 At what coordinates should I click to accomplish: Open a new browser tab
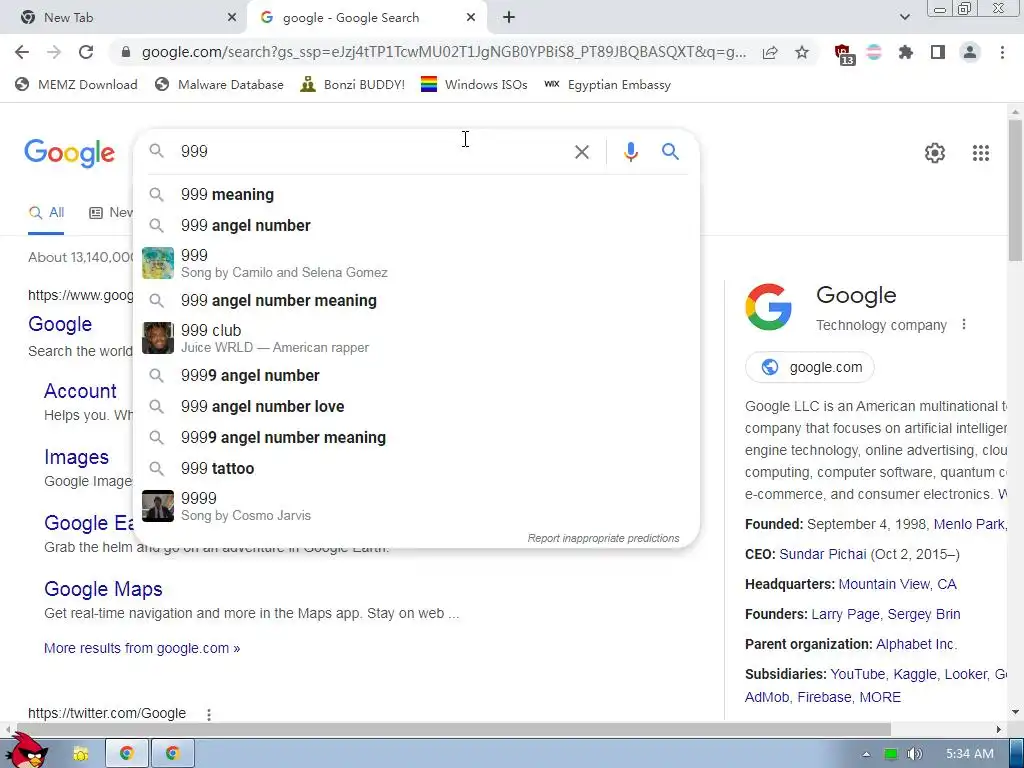click(x=509, y=18)
